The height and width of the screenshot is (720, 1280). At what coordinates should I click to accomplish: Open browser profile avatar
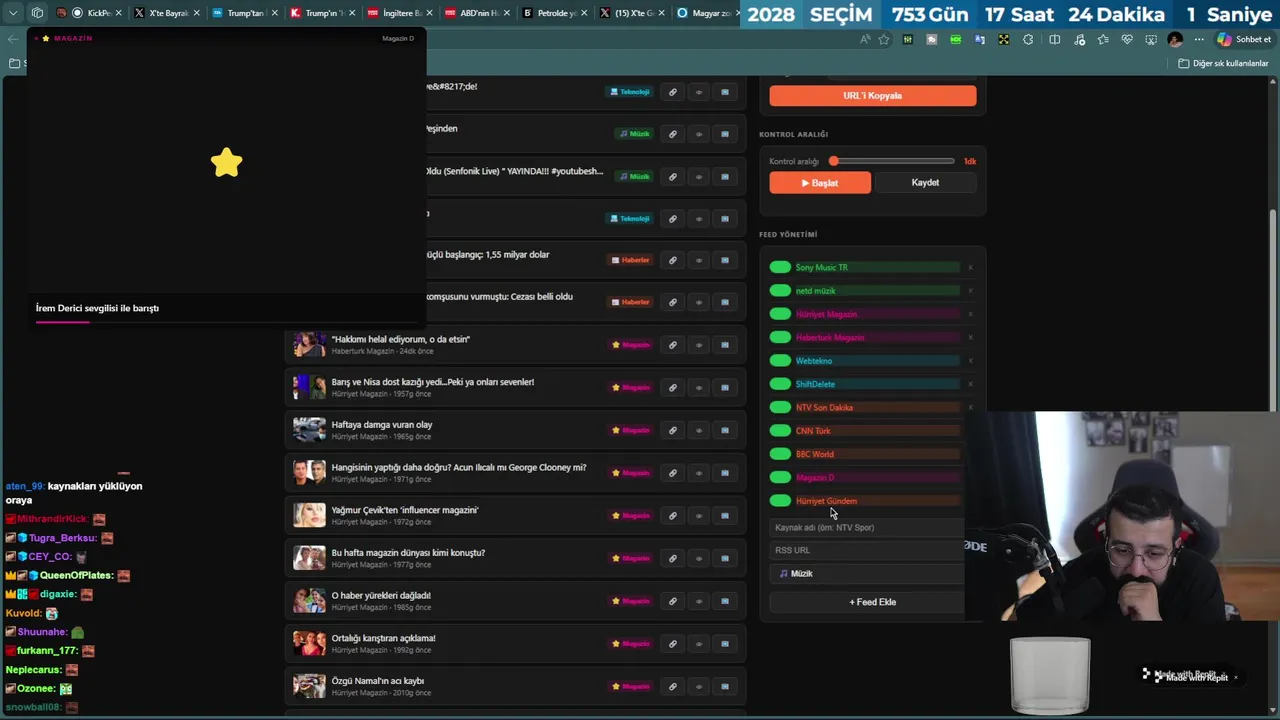click(x=1175, y=40)
